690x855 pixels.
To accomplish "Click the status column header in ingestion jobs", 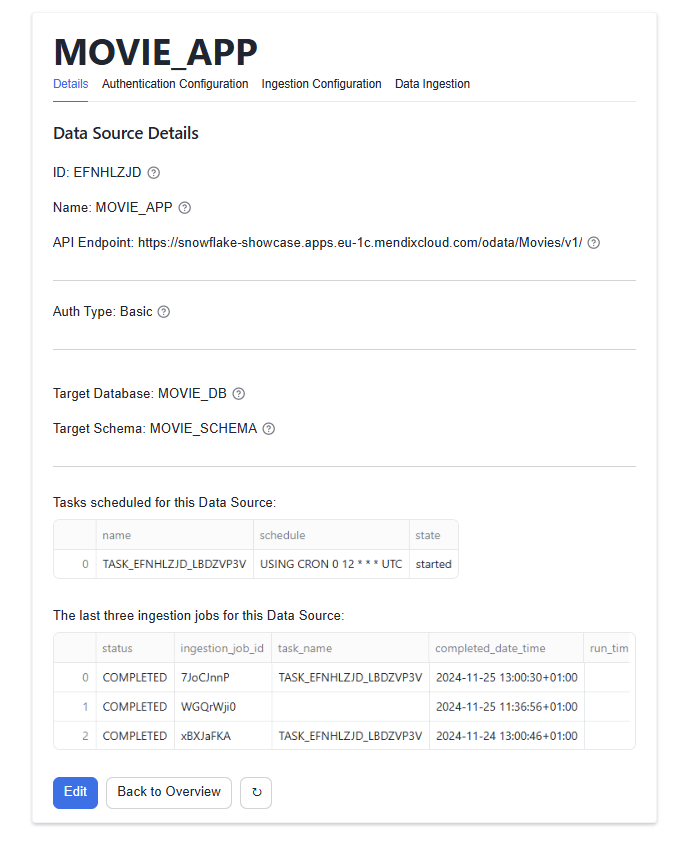I will coord(117,648).
